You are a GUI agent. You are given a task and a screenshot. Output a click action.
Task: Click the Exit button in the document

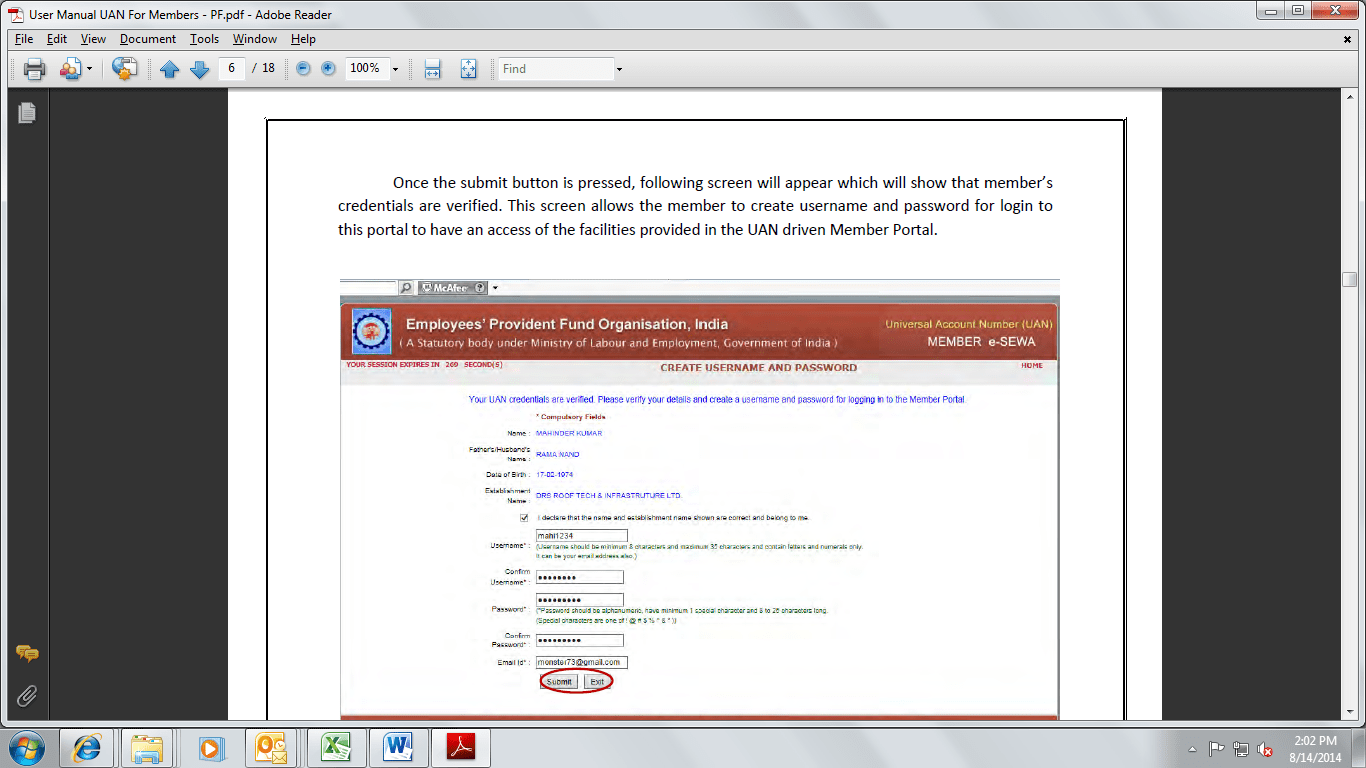point(597,681)
